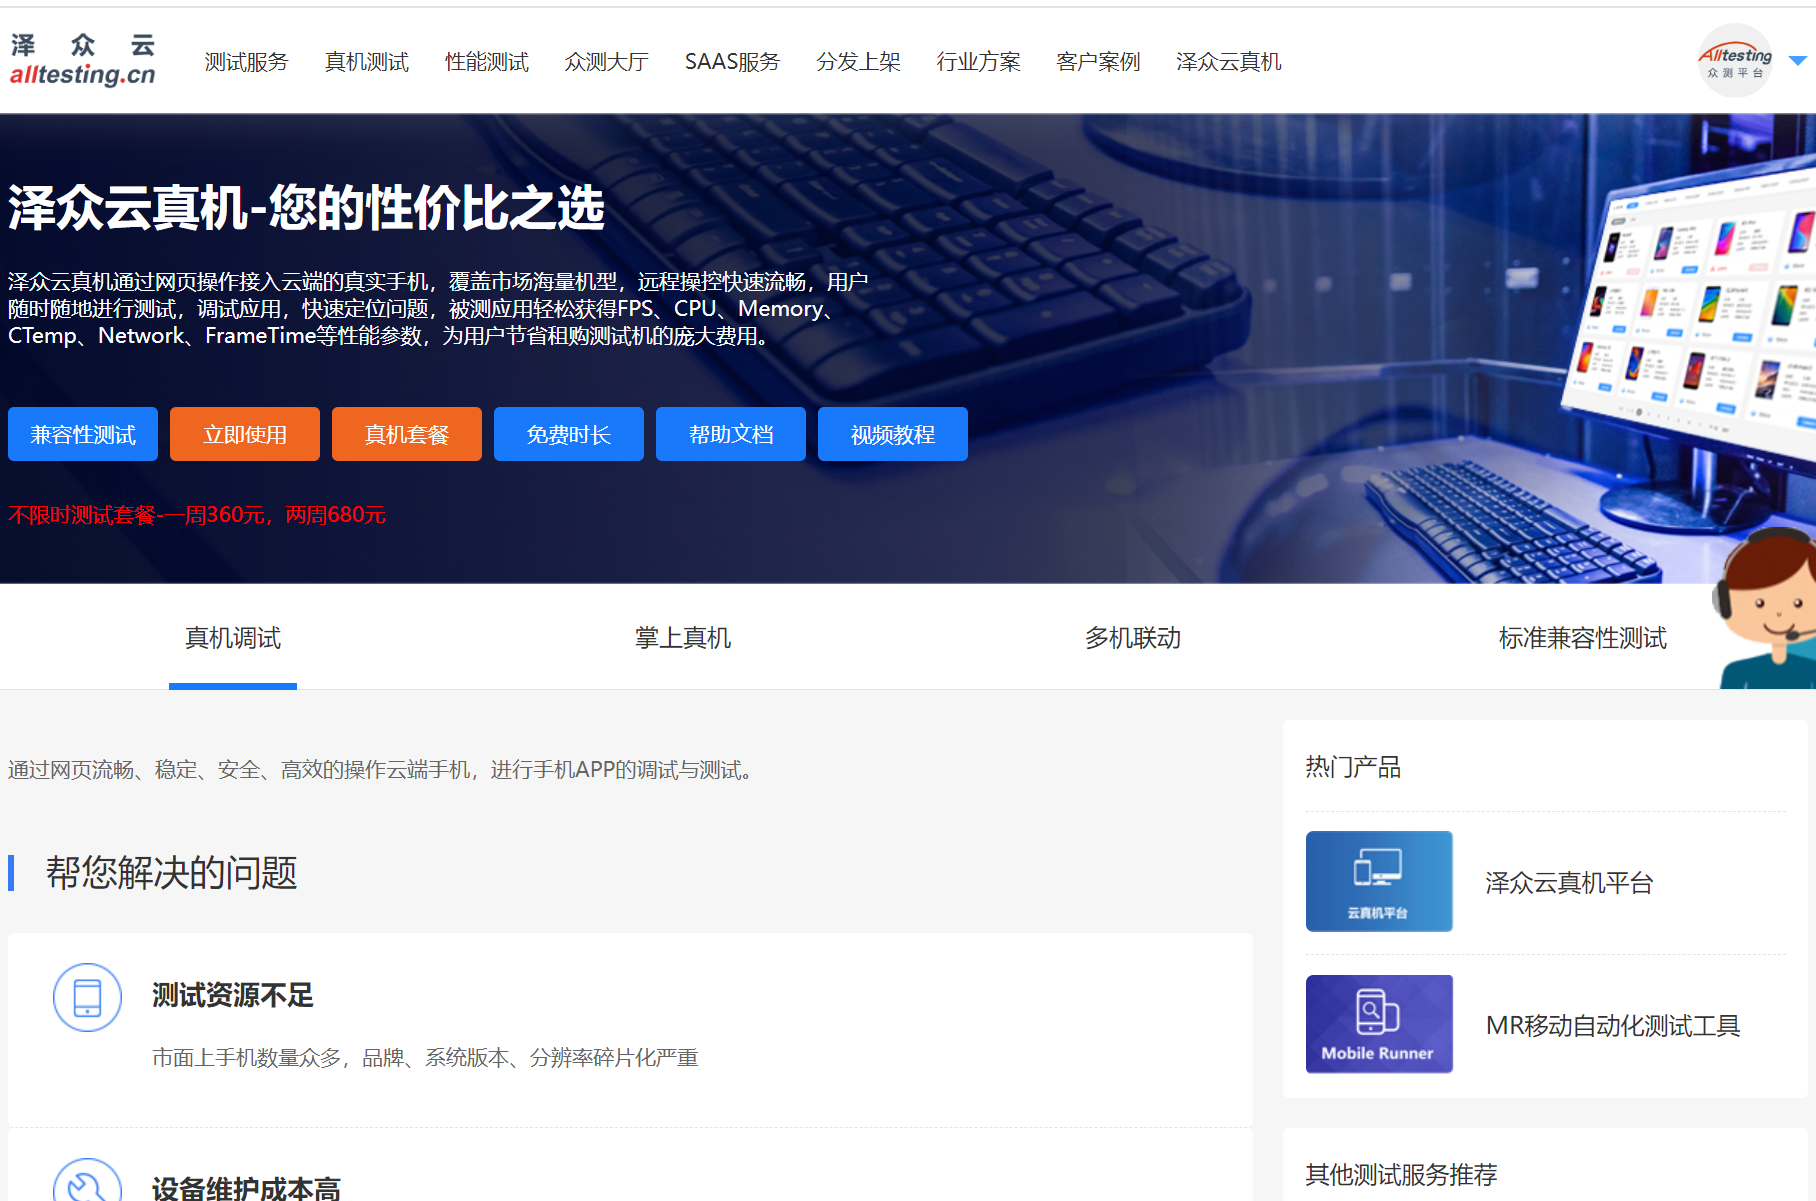Click the wrench icon beside 设备维护成本高
The image size is (1816, 1201).
click(x=87, y=1182)
